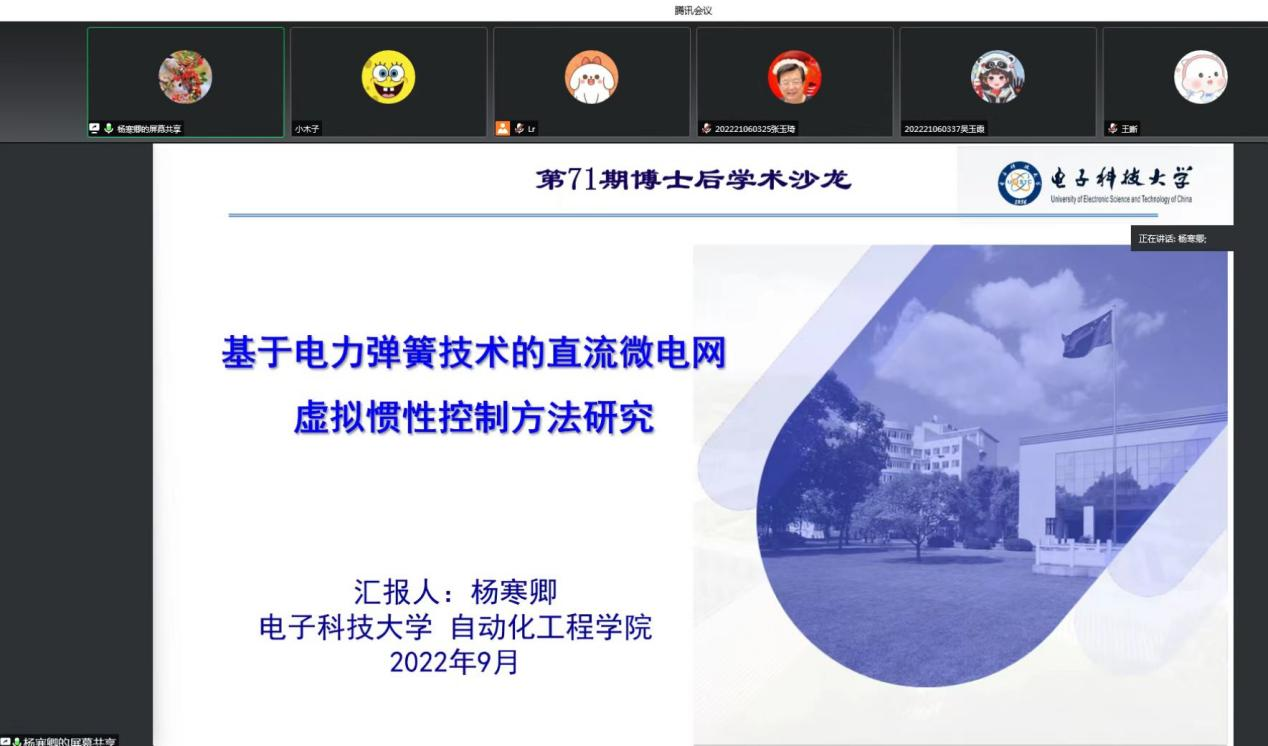Click the green microphone icon on 杨寒卿's tile
1268x746 pixels.
tap(110, 130)
